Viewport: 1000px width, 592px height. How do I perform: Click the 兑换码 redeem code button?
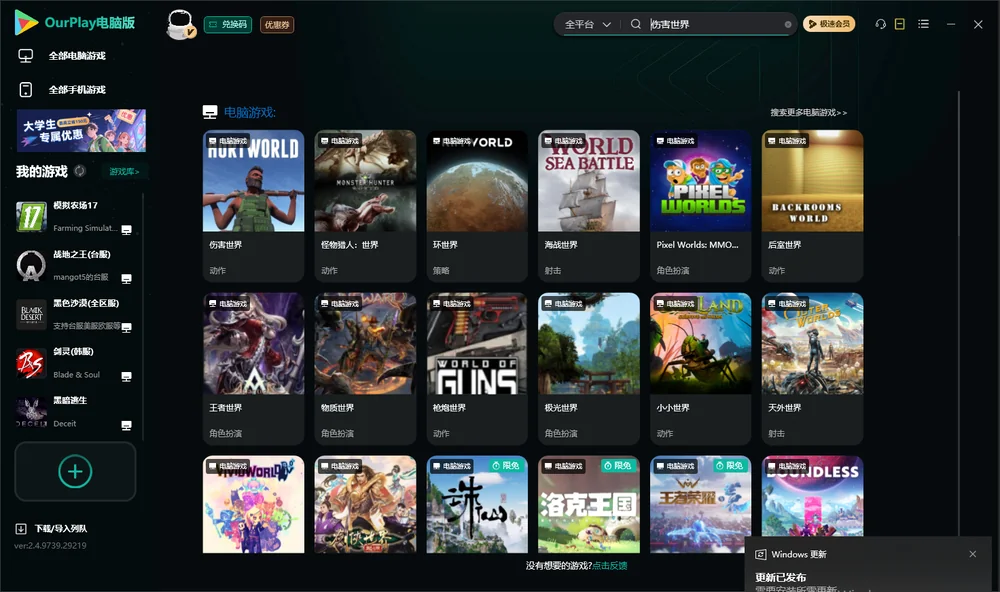coord(228,24)
